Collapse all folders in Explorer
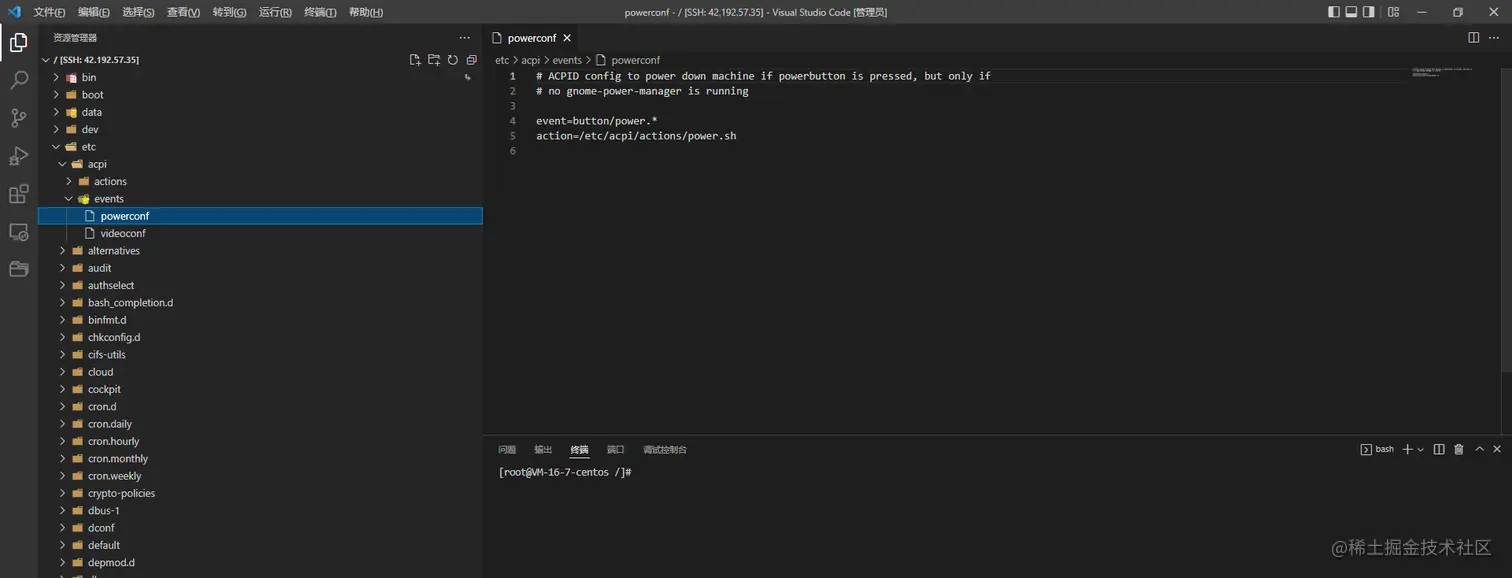 tap(471, 60)
